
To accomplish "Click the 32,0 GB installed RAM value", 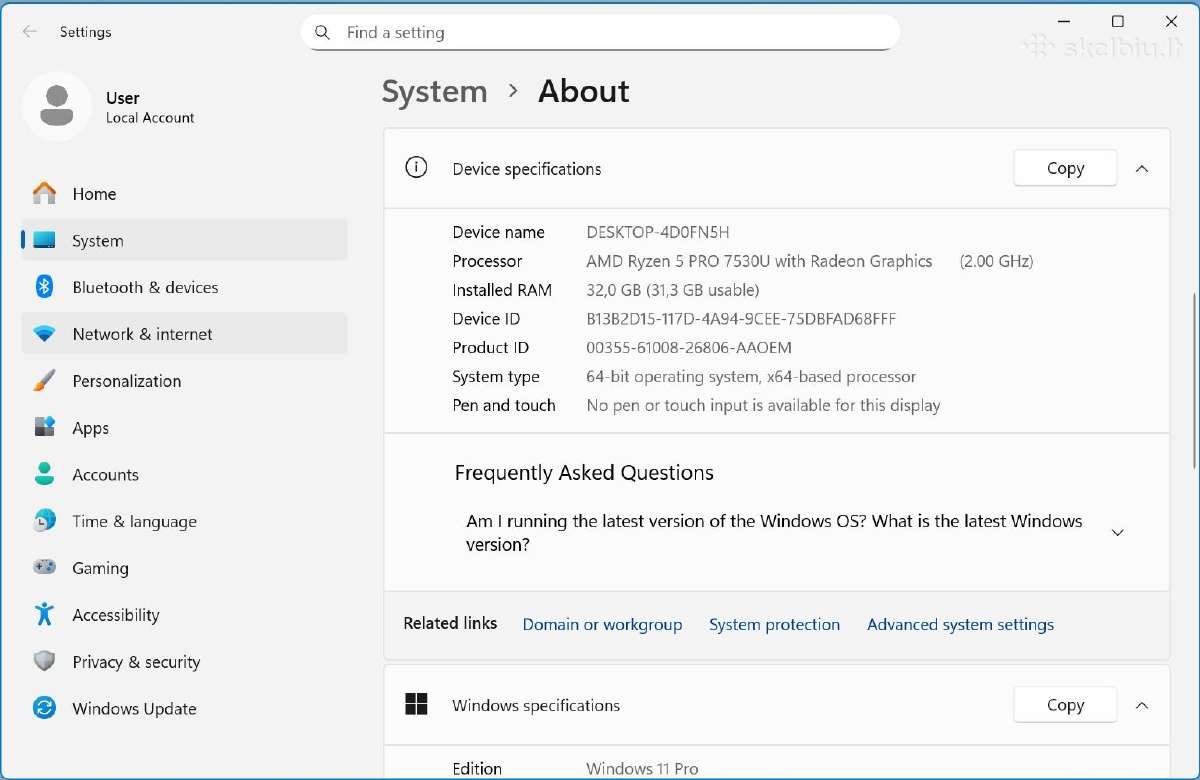I will coord(673,290).
